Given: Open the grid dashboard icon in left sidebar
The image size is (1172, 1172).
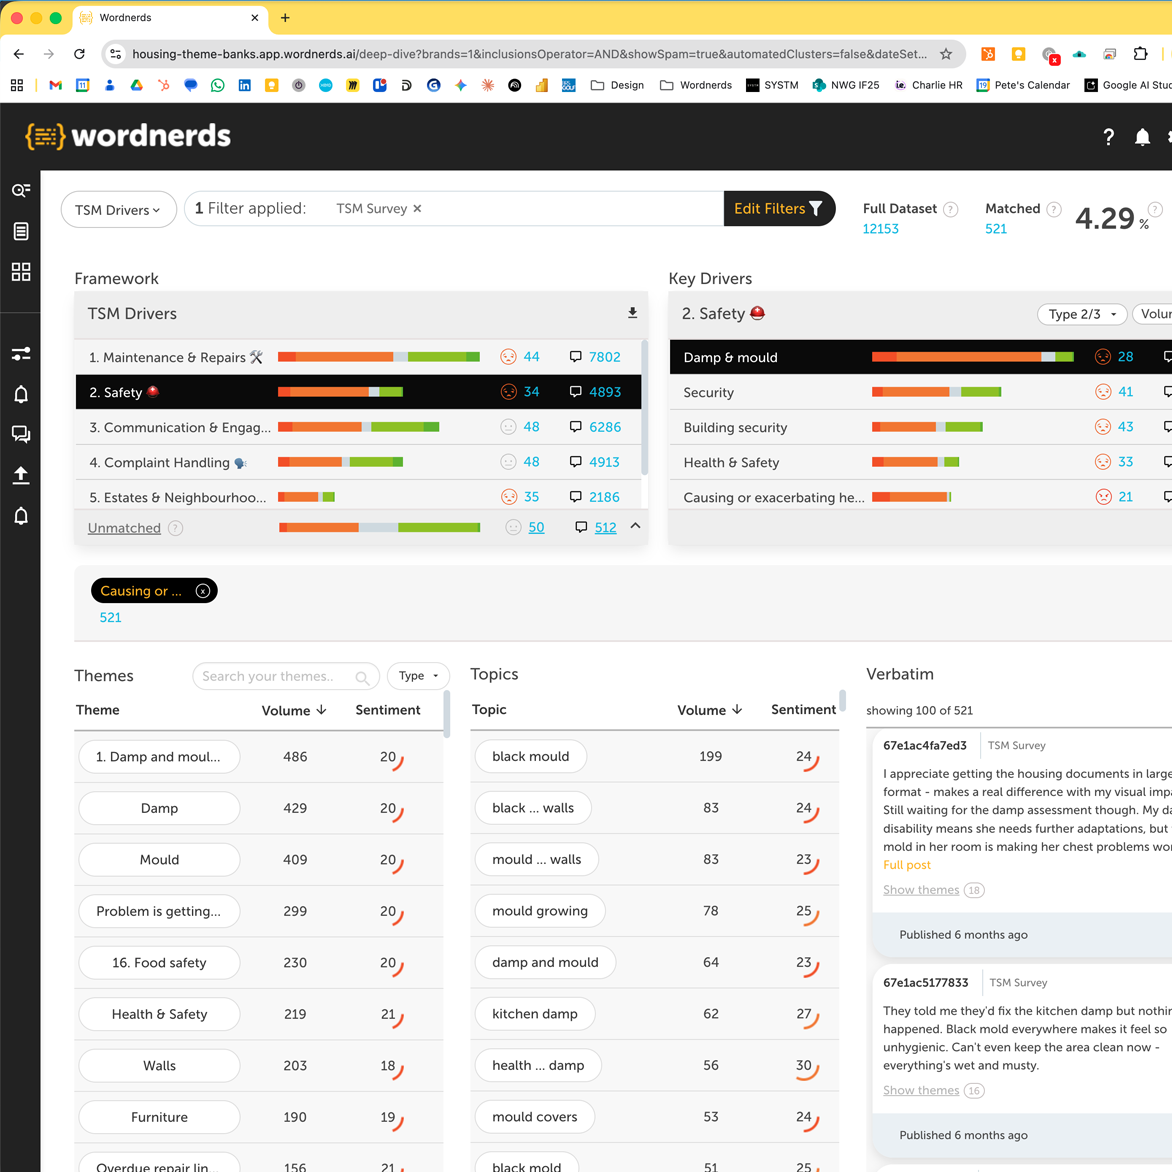Looking at the screenshot, I should 21,271.
